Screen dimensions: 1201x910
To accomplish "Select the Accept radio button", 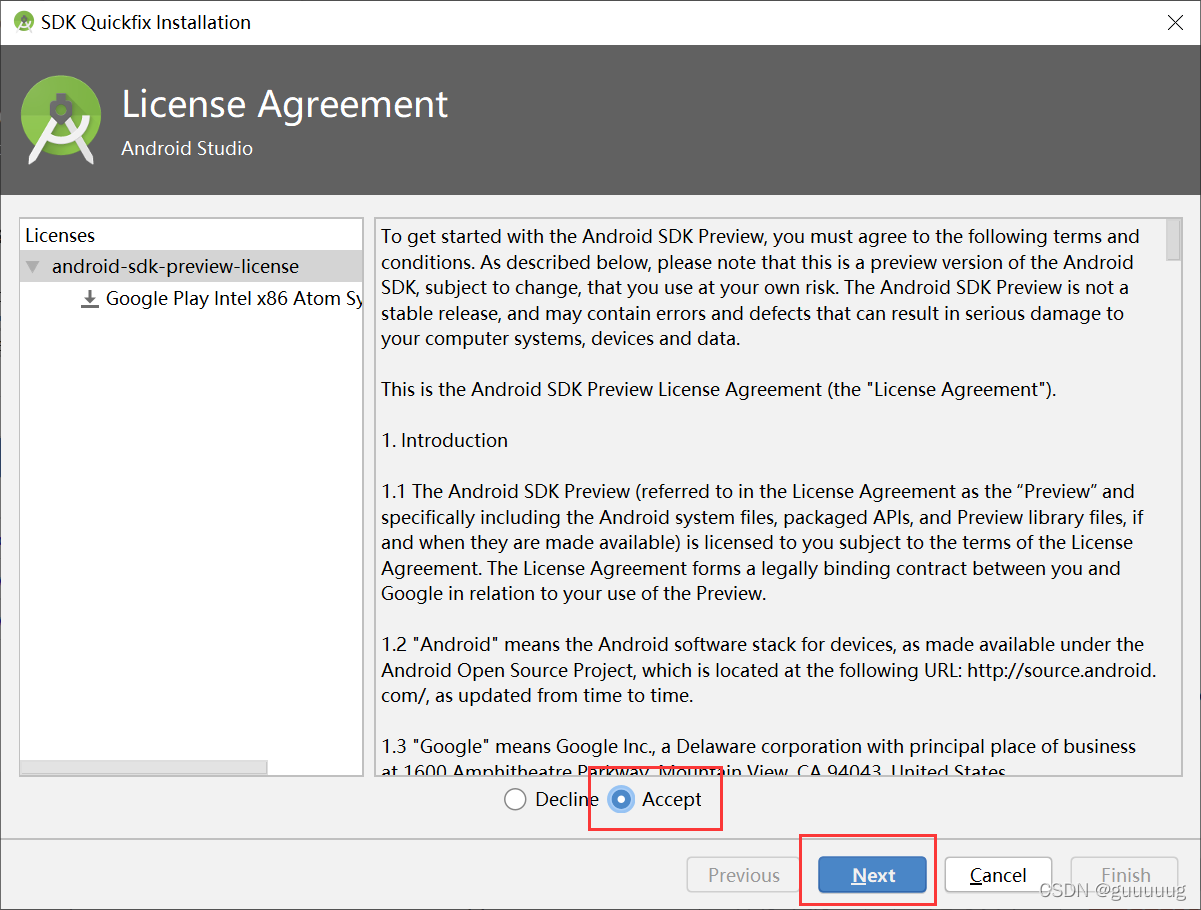I will tap(622, 799).
